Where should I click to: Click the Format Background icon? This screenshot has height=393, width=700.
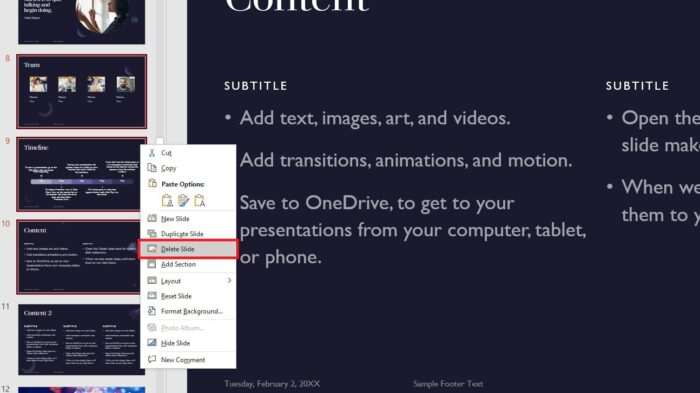[152, 311]
